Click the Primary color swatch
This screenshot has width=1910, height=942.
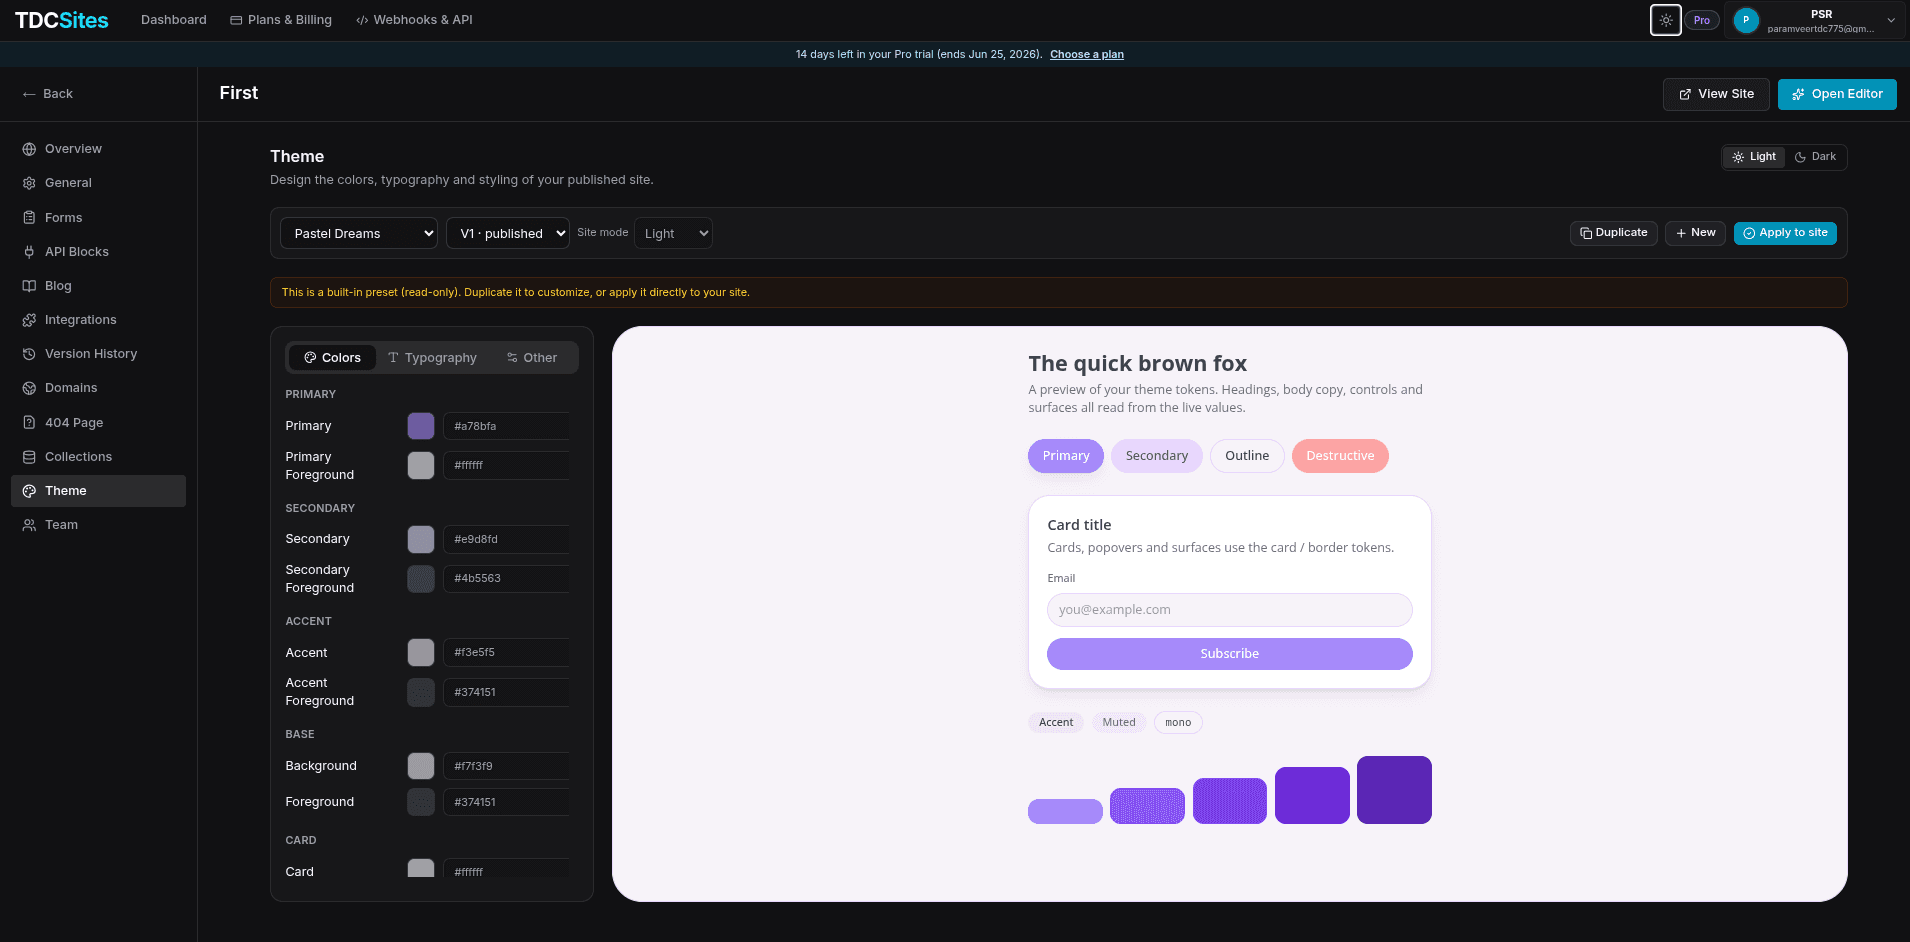(421, 426)
